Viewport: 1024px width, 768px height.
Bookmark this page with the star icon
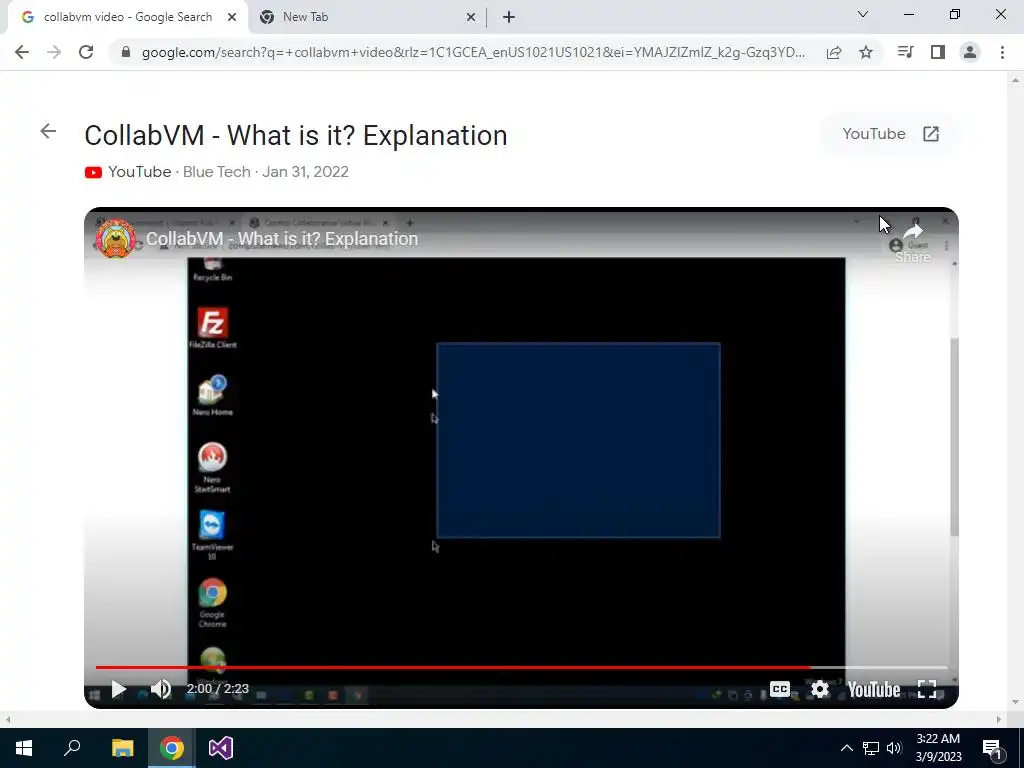[866, 52]
